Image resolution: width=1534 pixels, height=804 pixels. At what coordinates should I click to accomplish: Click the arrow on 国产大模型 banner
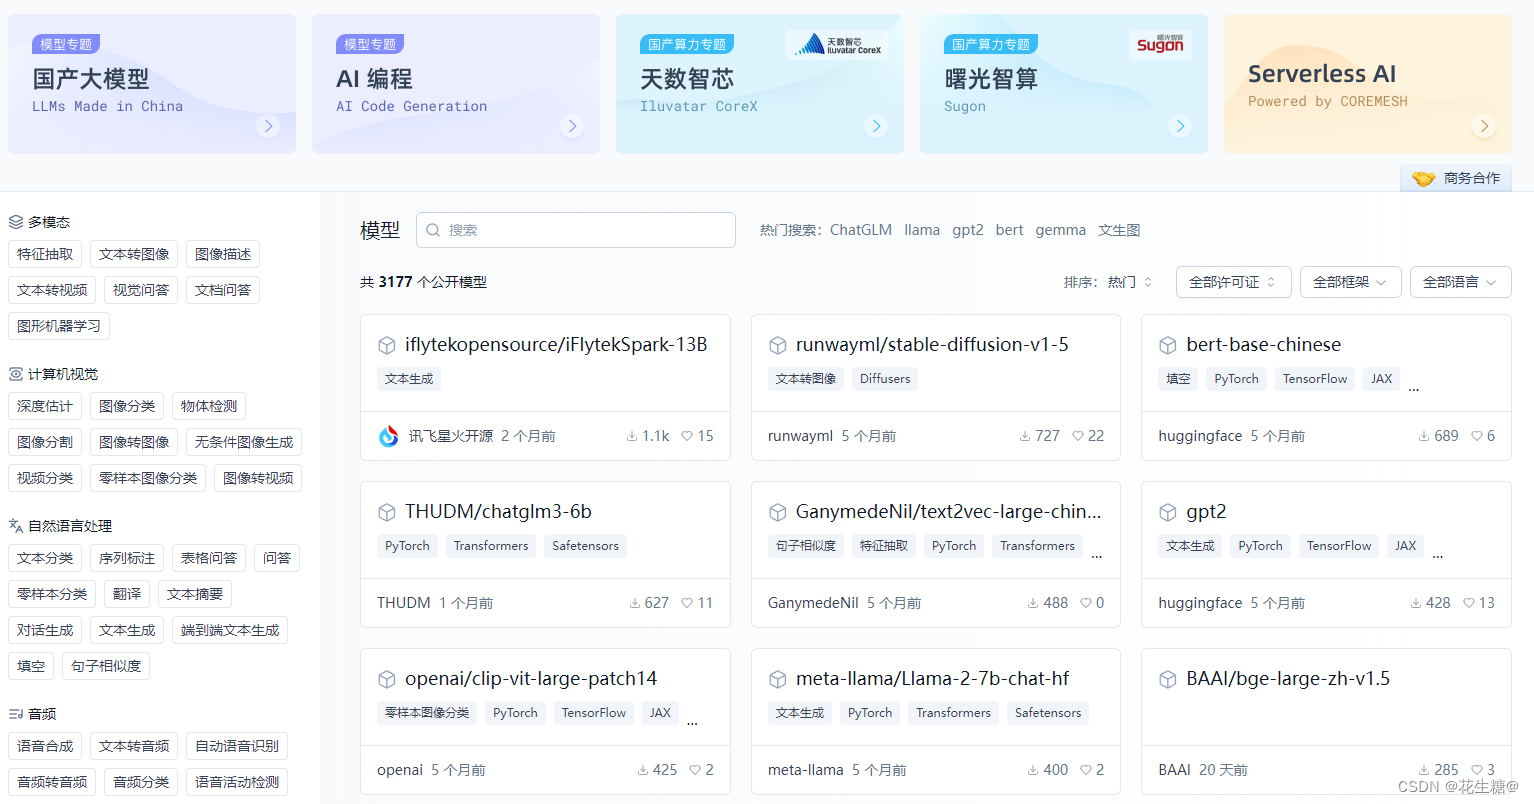coord(267,126)
